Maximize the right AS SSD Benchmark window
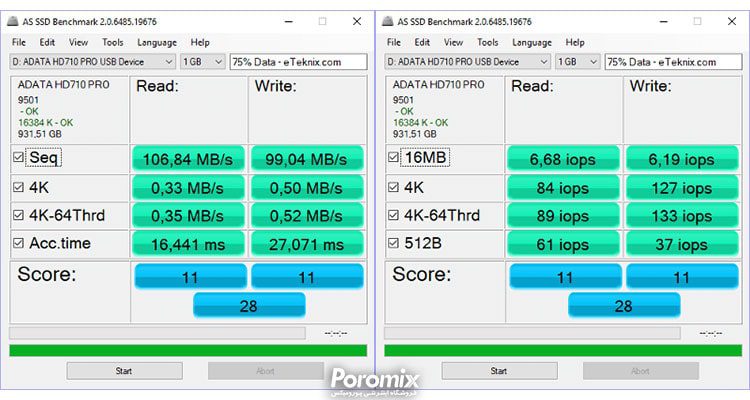750x400 pixels. (x=697, y=22)
